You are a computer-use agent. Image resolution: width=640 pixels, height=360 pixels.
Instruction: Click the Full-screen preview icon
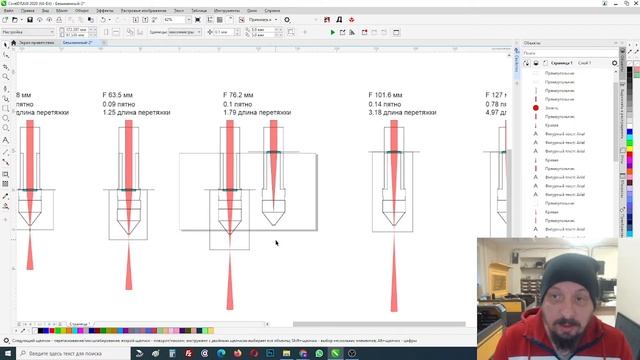[x=198, y=20]
